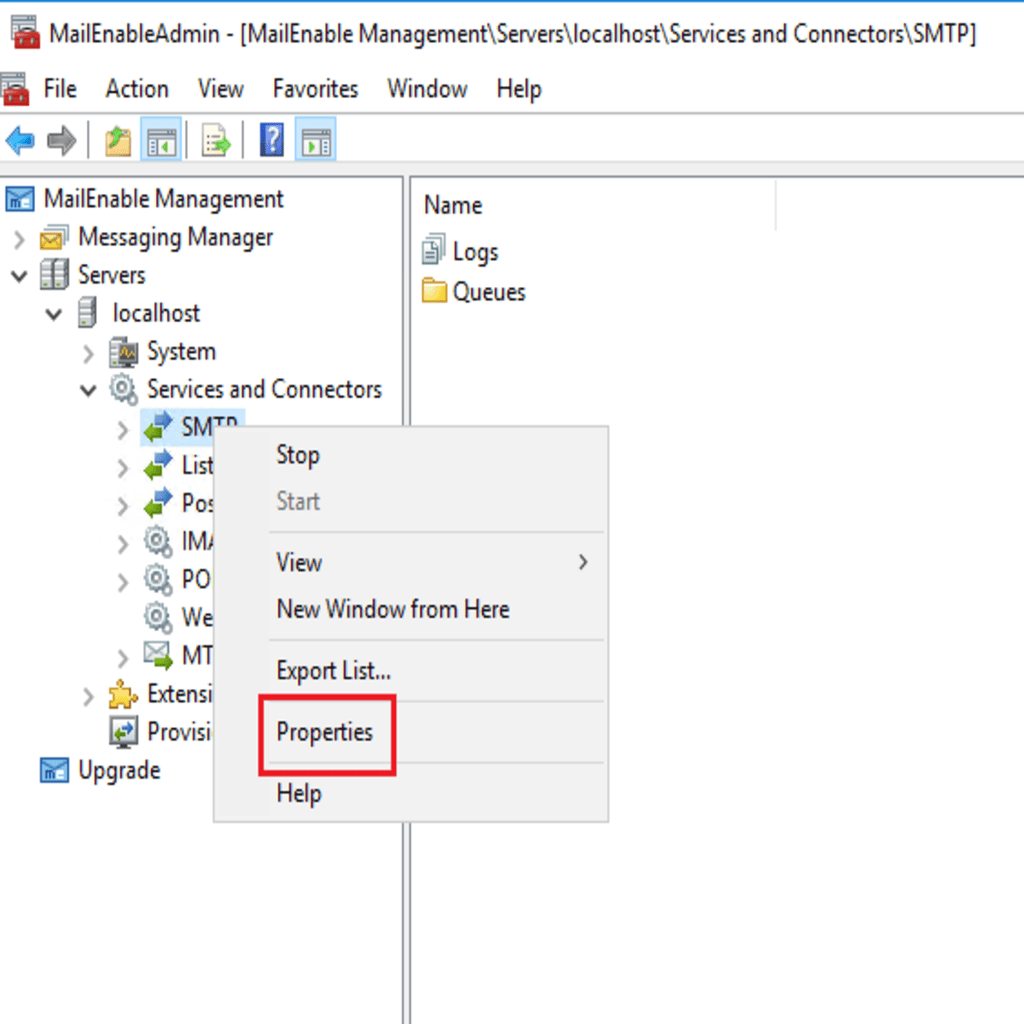This screenshot has width=1024, height=1024.
Task: Expand the MTA node chevron
Action: [123, 658]
